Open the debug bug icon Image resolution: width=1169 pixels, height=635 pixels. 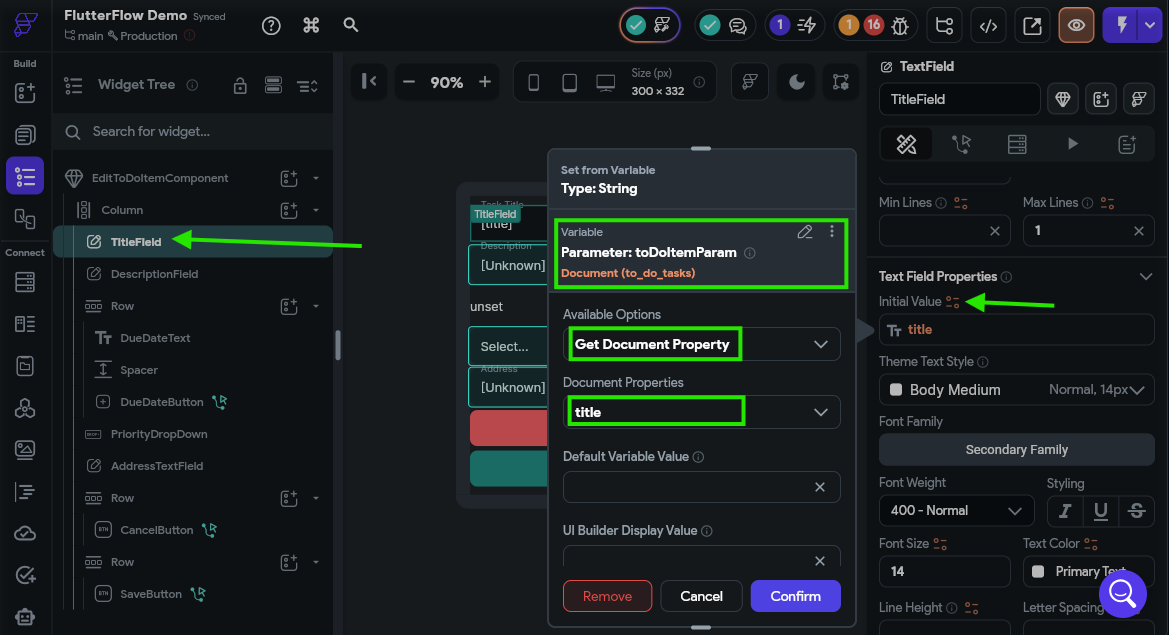[900, 25]
